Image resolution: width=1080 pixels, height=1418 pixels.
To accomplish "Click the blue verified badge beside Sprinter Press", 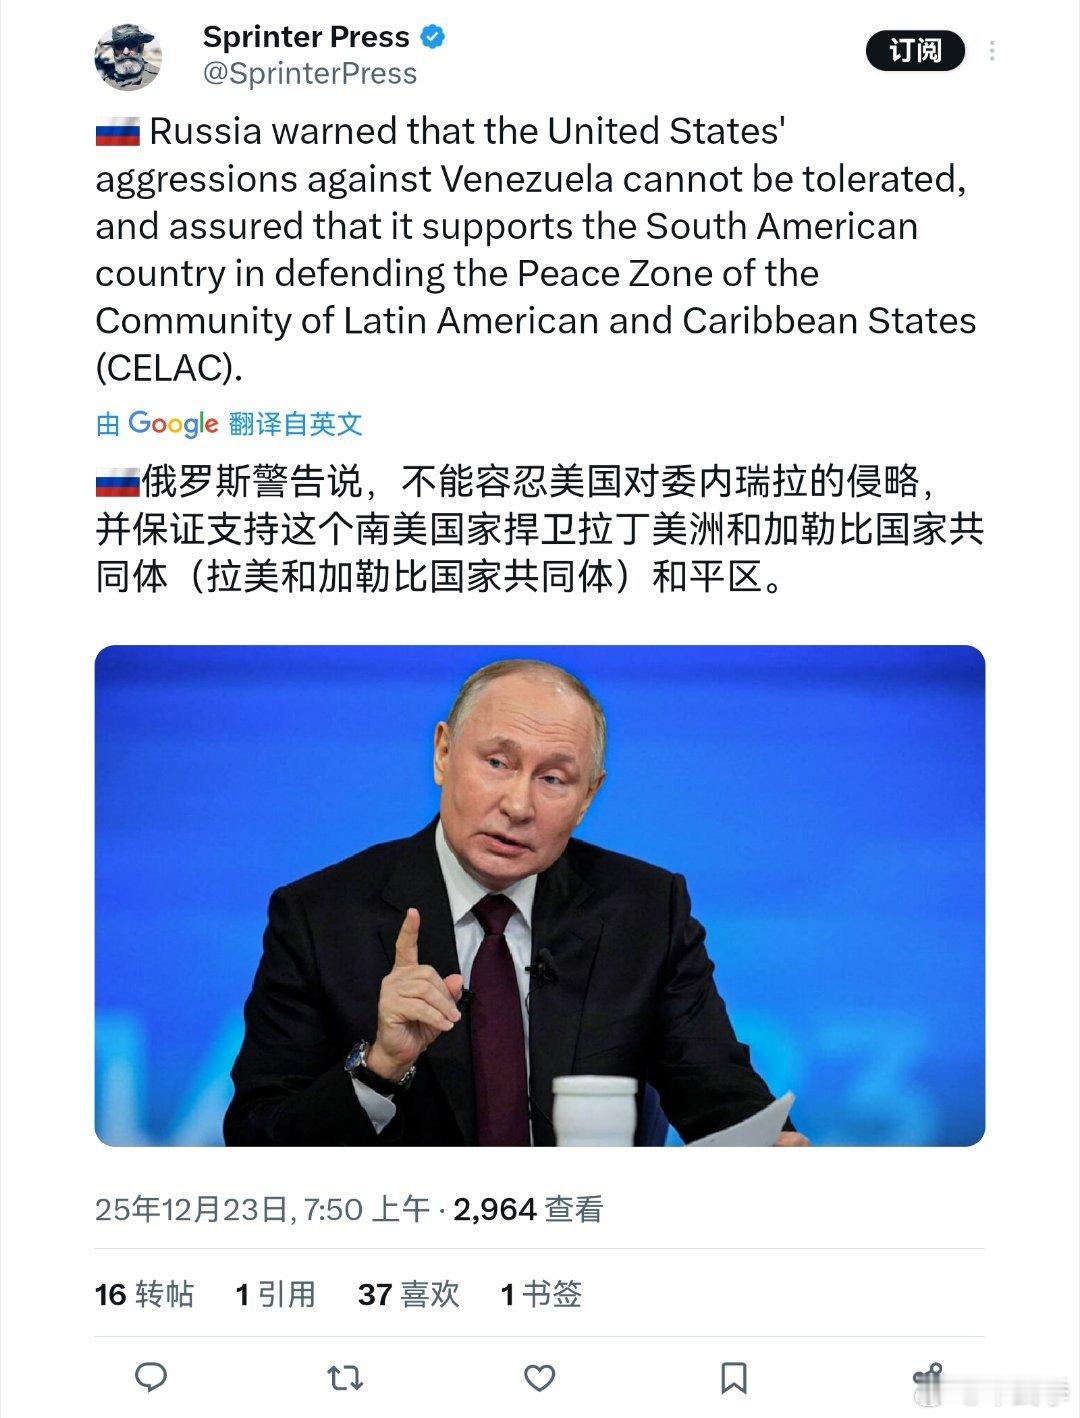I will 433,37.
